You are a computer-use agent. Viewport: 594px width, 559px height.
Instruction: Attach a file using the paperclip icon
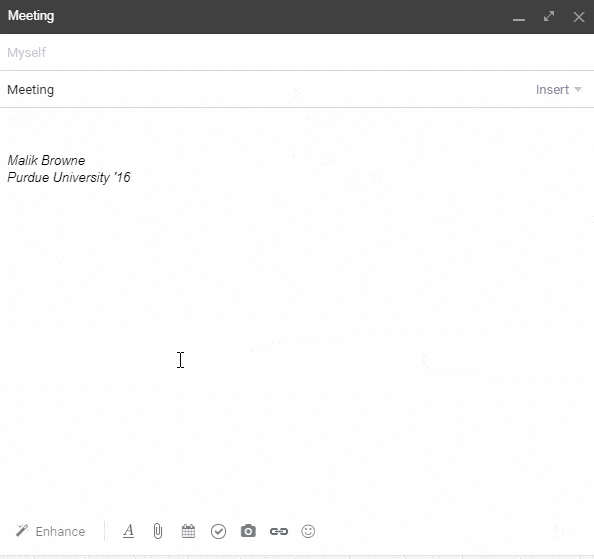158,531
